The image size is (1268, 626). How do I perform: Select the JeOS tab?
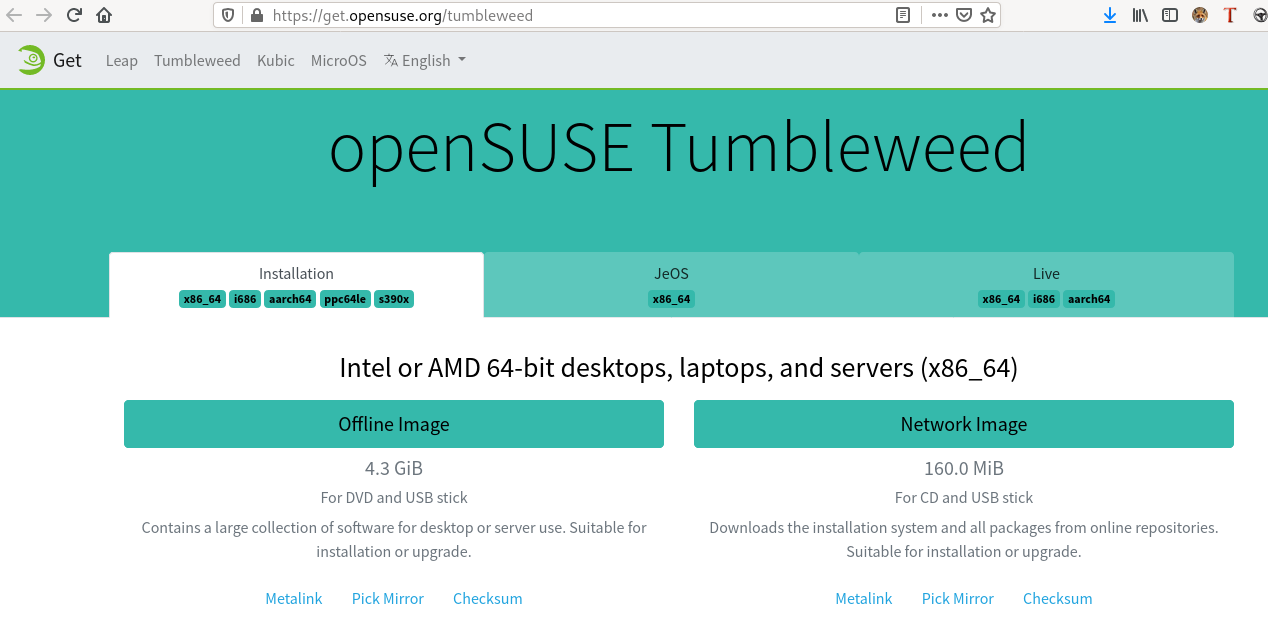[x=671, y=285]
